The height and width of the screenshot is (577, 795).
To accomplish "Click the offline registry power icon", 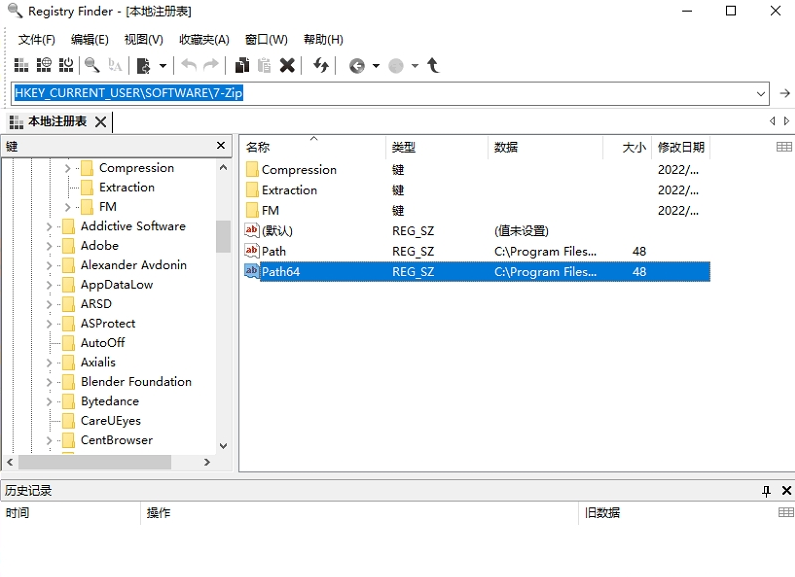I will tap(66, 65).
